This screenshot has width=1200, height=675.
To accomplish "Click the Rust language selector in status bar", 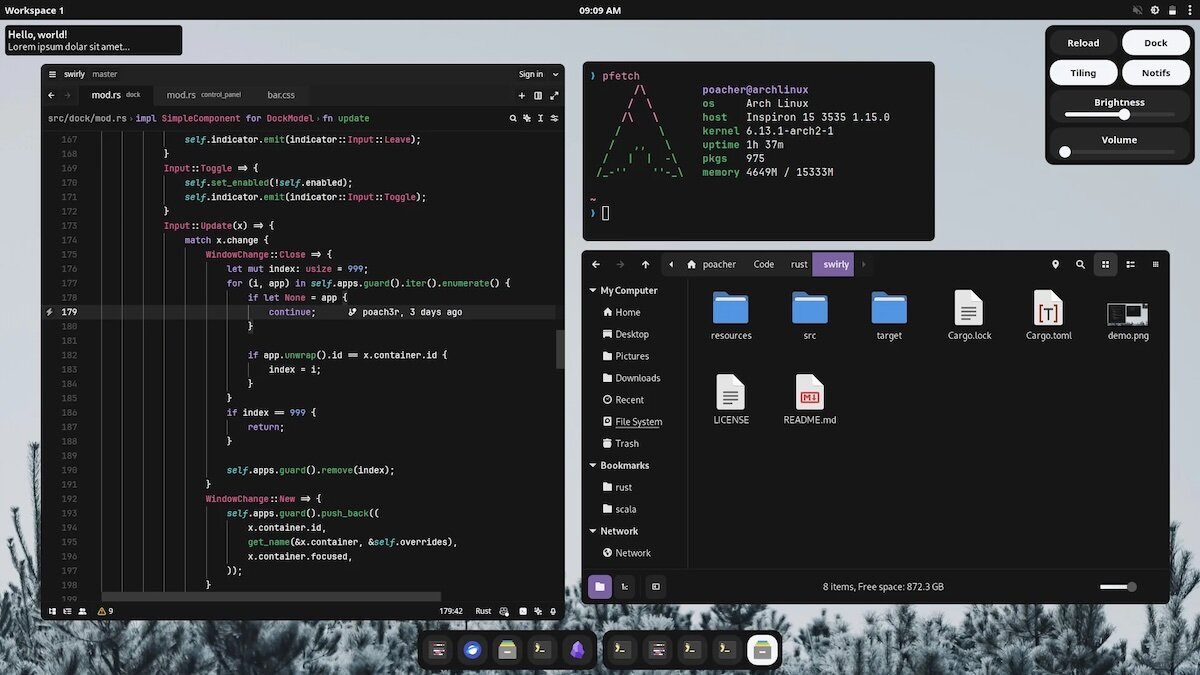I will tap(483, 611).
